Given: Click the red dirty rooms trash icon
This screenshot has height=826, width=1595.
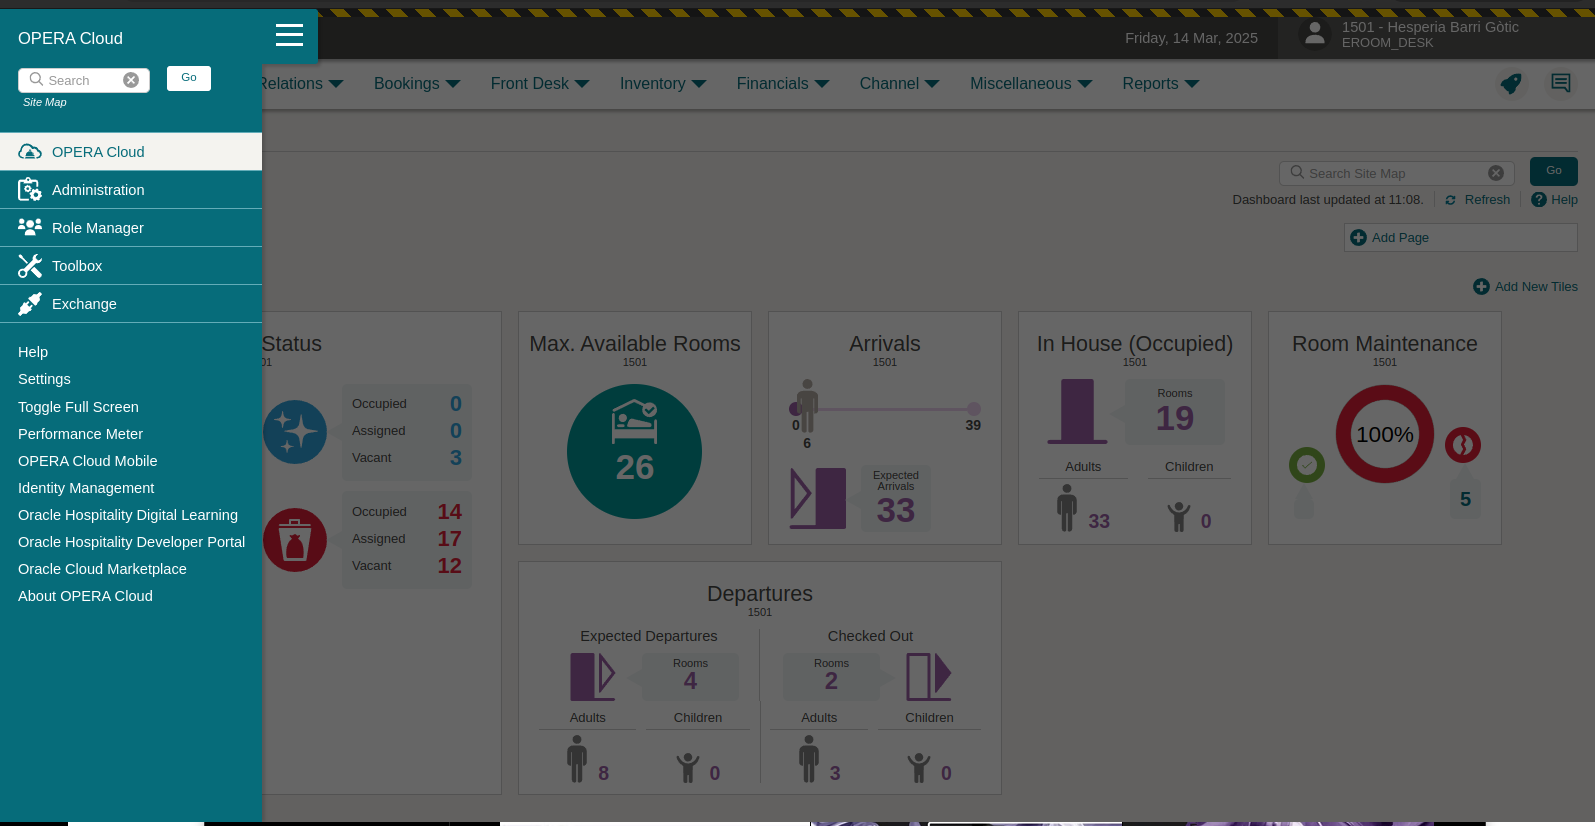Looking at the screenshot, I should click(x=295, y=540).
